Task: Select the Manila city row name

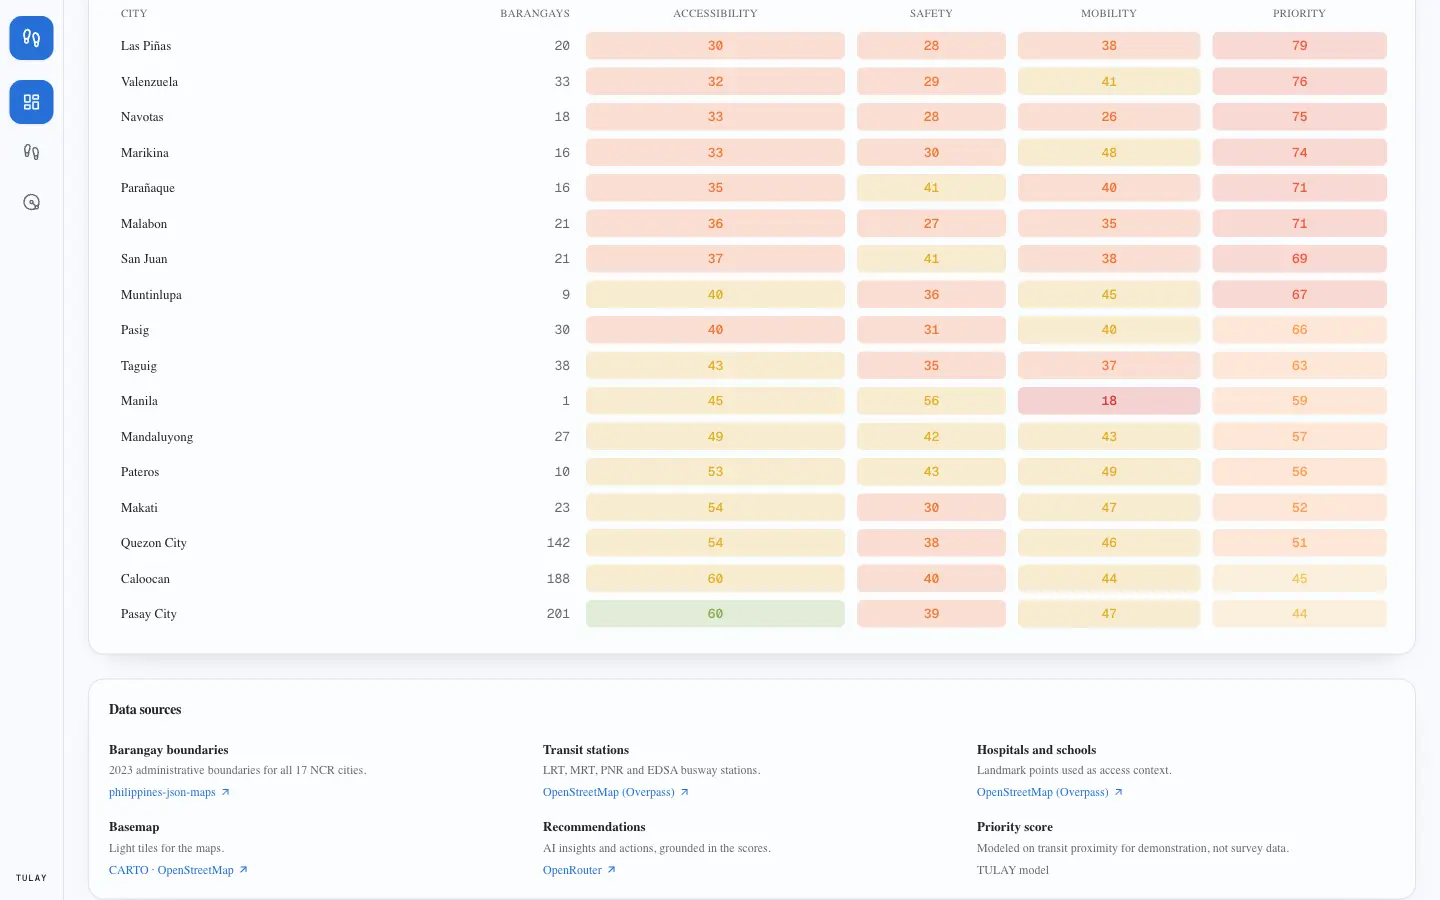Action: [x=139, y=401]
